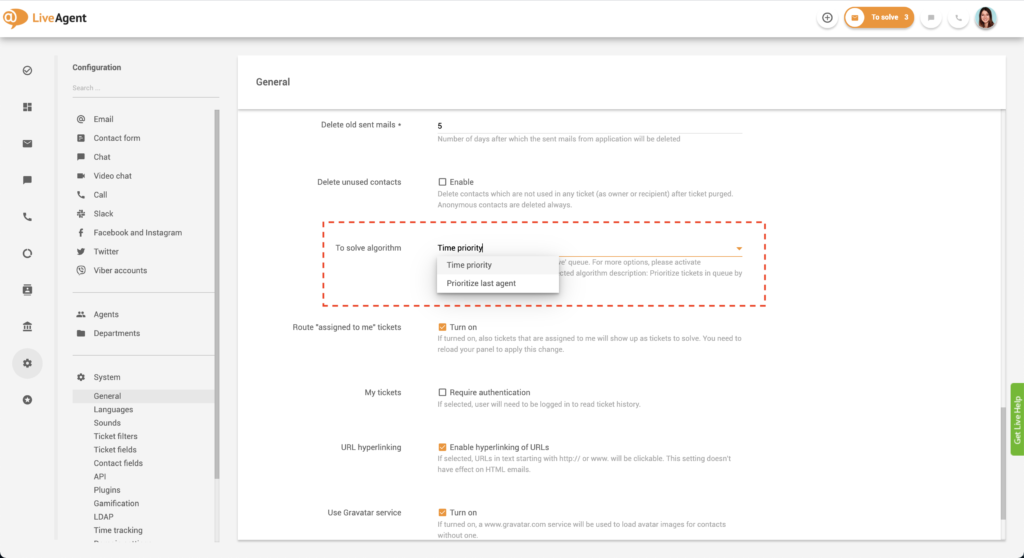
Task: Open the tickets envelope icon in left sidebar
Action: [x=27, y=143]
